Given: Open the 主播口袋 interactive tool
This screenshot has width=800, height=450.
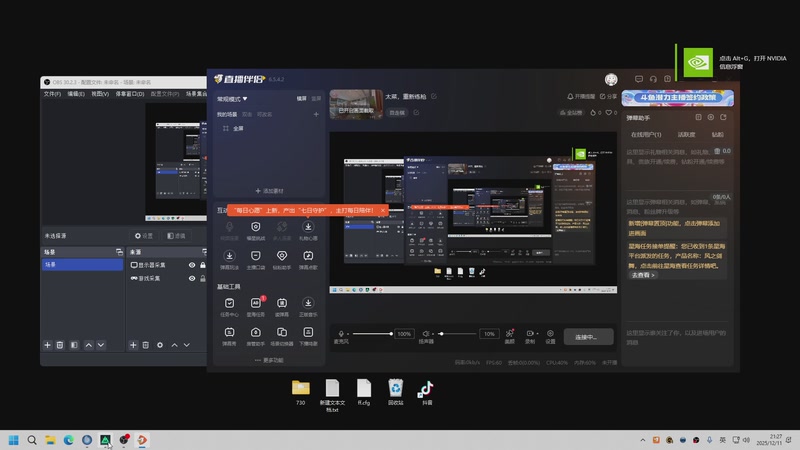Looking at the screenshot, I should (x=256, y=259).
